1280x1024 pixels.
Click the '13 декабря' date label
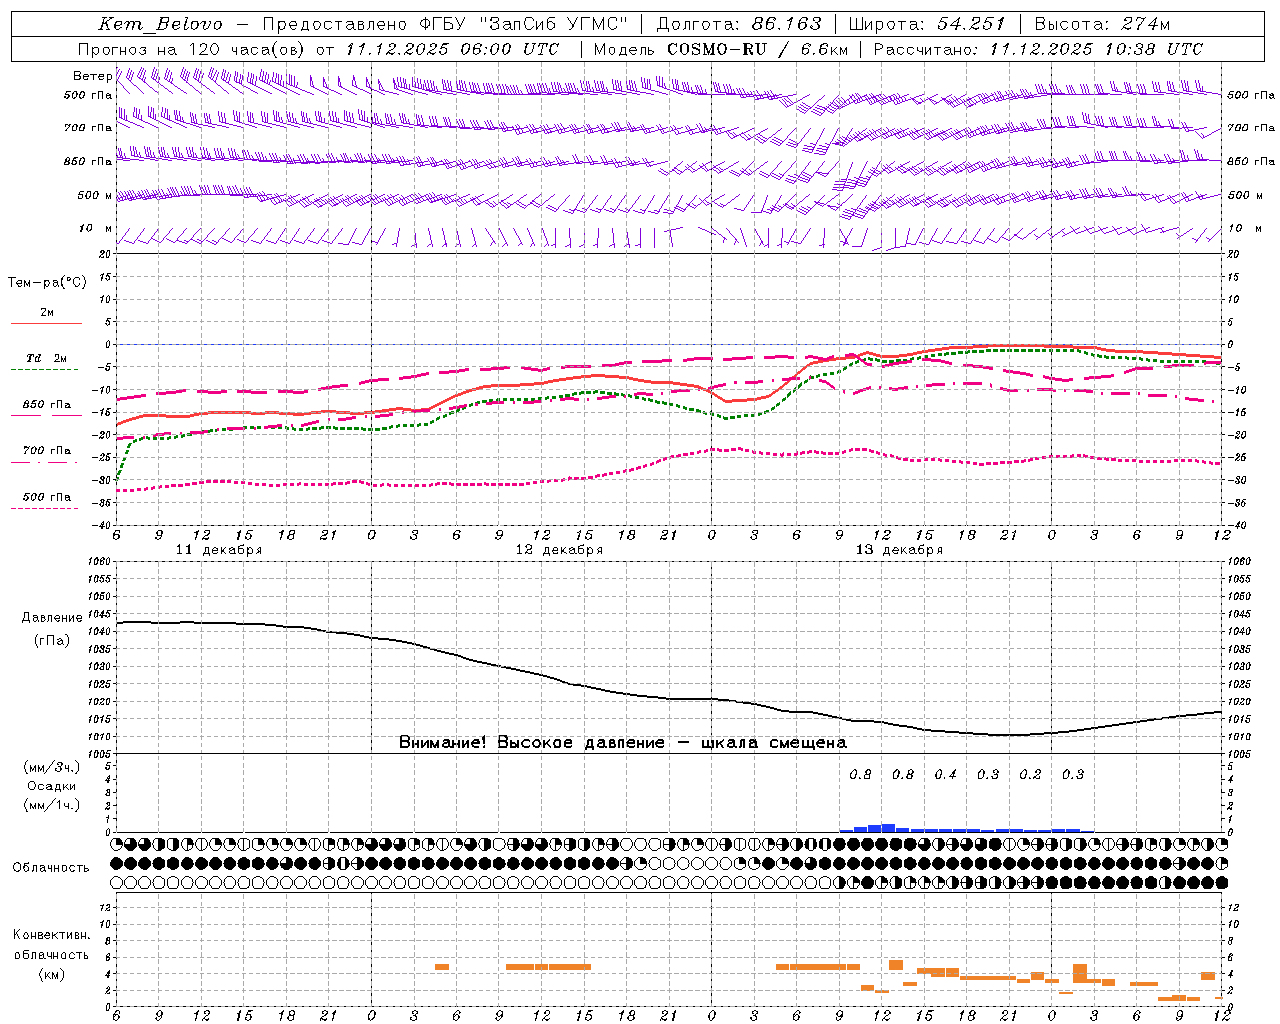(x=899, y=550)
